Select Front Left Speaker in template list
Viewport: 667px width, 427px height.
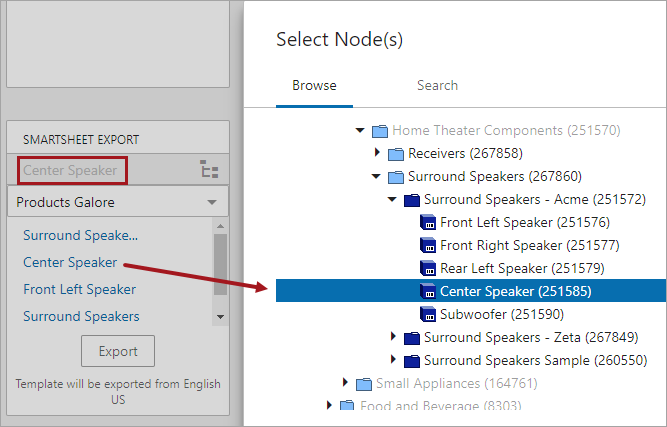(80, 290)
